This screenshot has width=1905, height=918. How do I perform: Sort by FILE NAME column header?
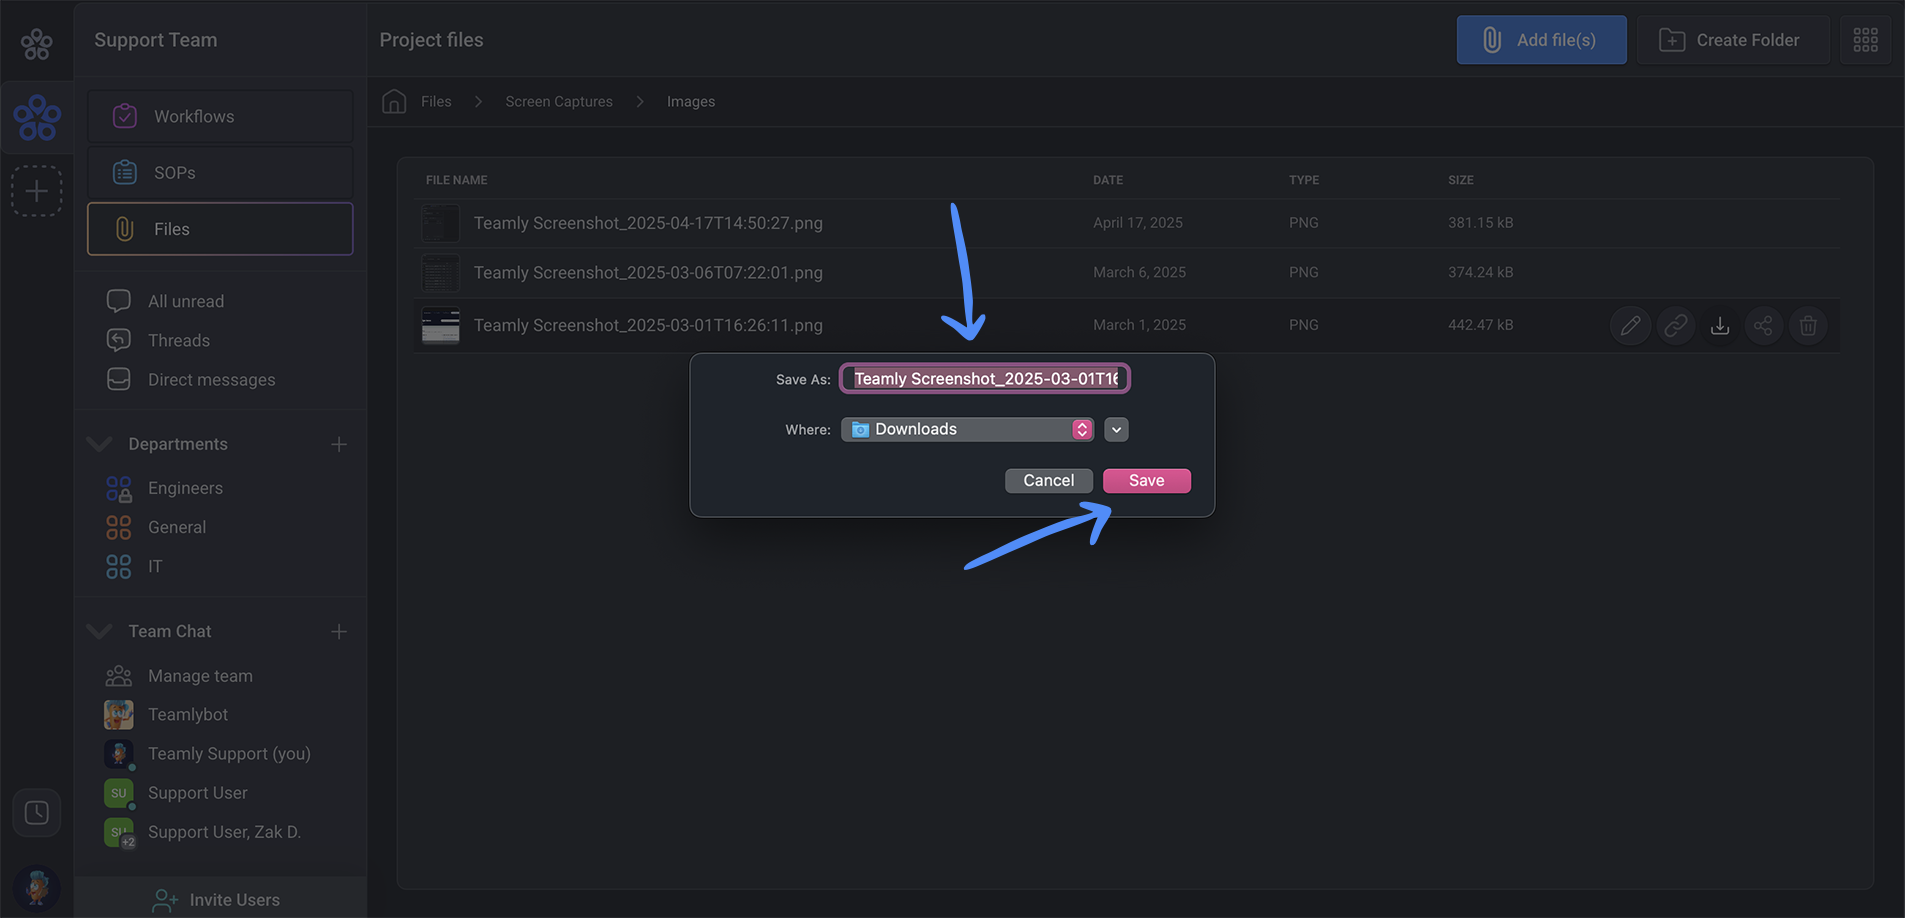point(457,180)
